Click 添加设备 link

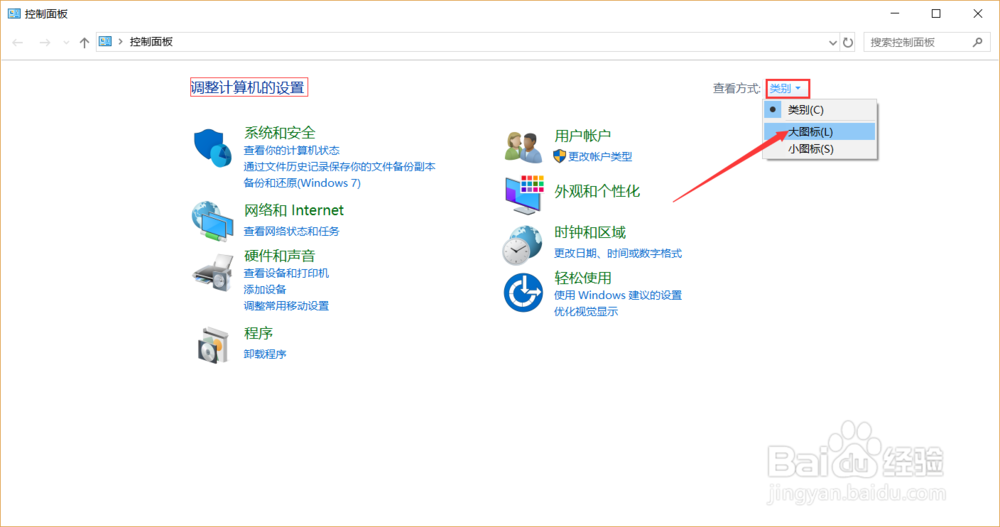tap(265, 290)
